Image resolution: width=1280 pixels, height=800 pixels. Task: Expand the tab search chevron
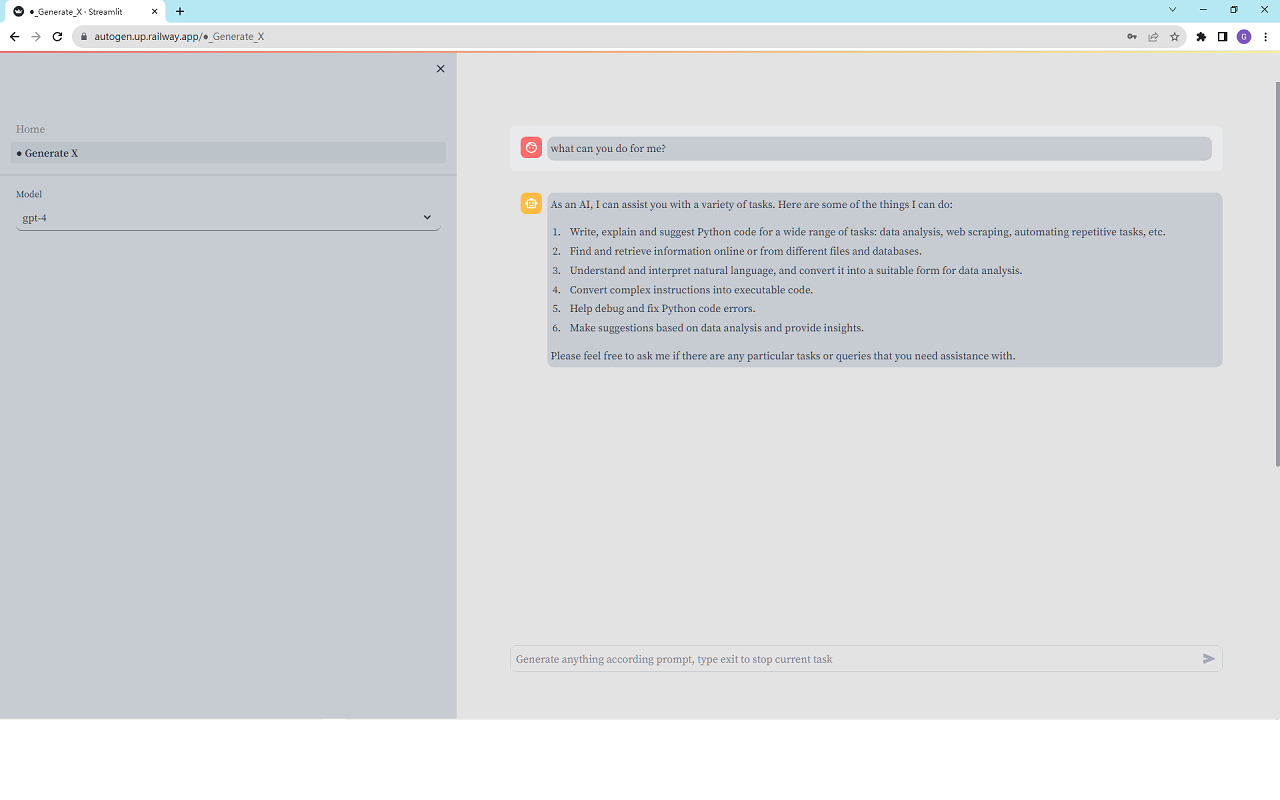(x=1173, y=10)
